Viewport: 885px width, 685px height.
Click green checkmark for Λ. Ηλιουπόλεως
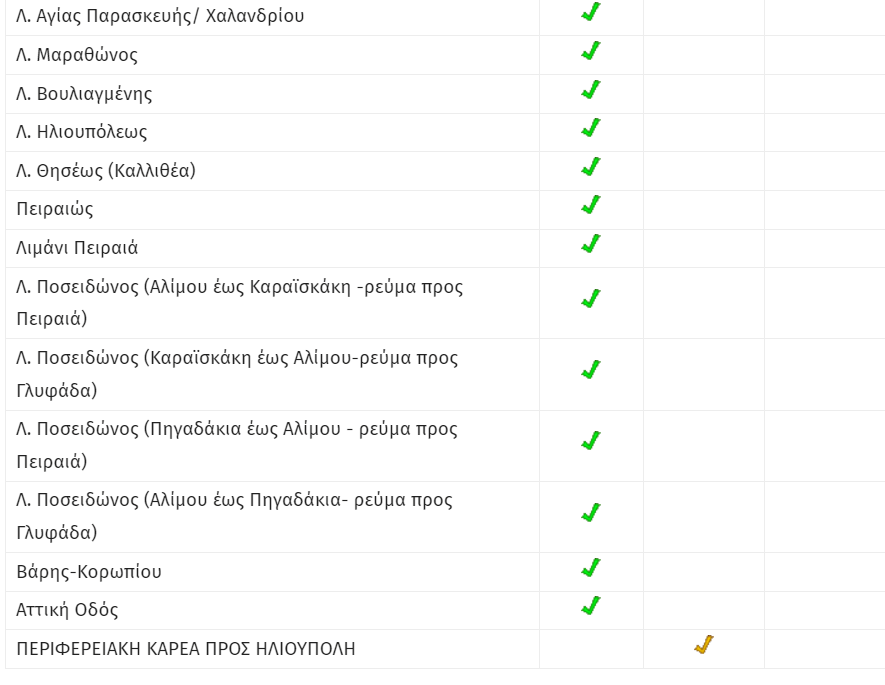[x=591, y=128]
